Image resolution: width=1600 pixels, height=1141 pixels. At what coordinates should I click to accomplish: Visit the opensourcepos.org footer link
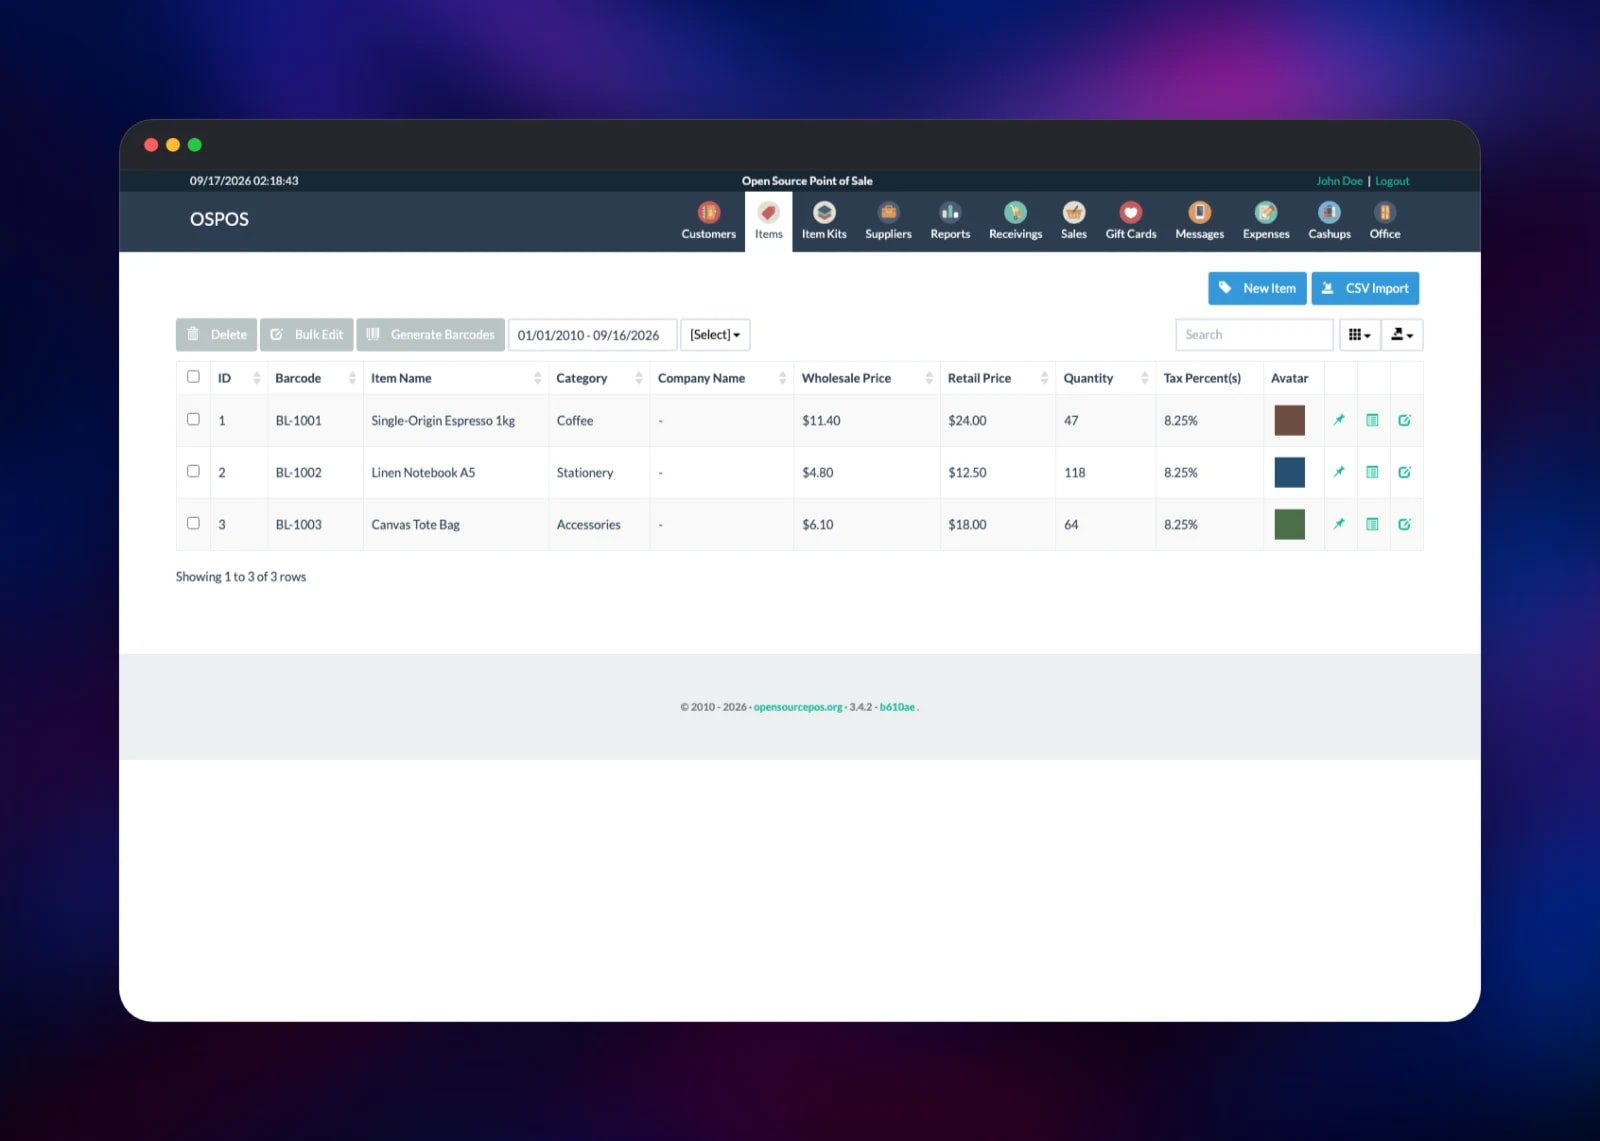click(x=798, y=707)
